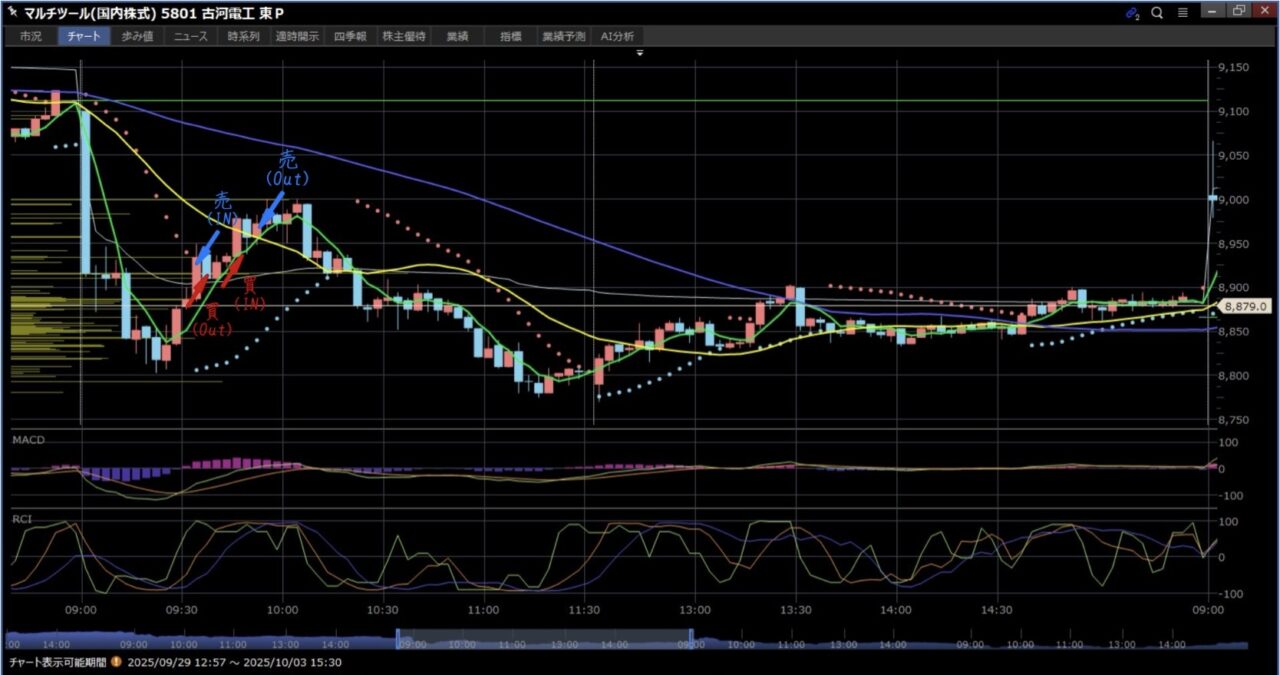Image resolution: width=1280 pixels, height=675 pixels.
Task: Expand the small arrow below the tab bar
Action: click(640, 52)
